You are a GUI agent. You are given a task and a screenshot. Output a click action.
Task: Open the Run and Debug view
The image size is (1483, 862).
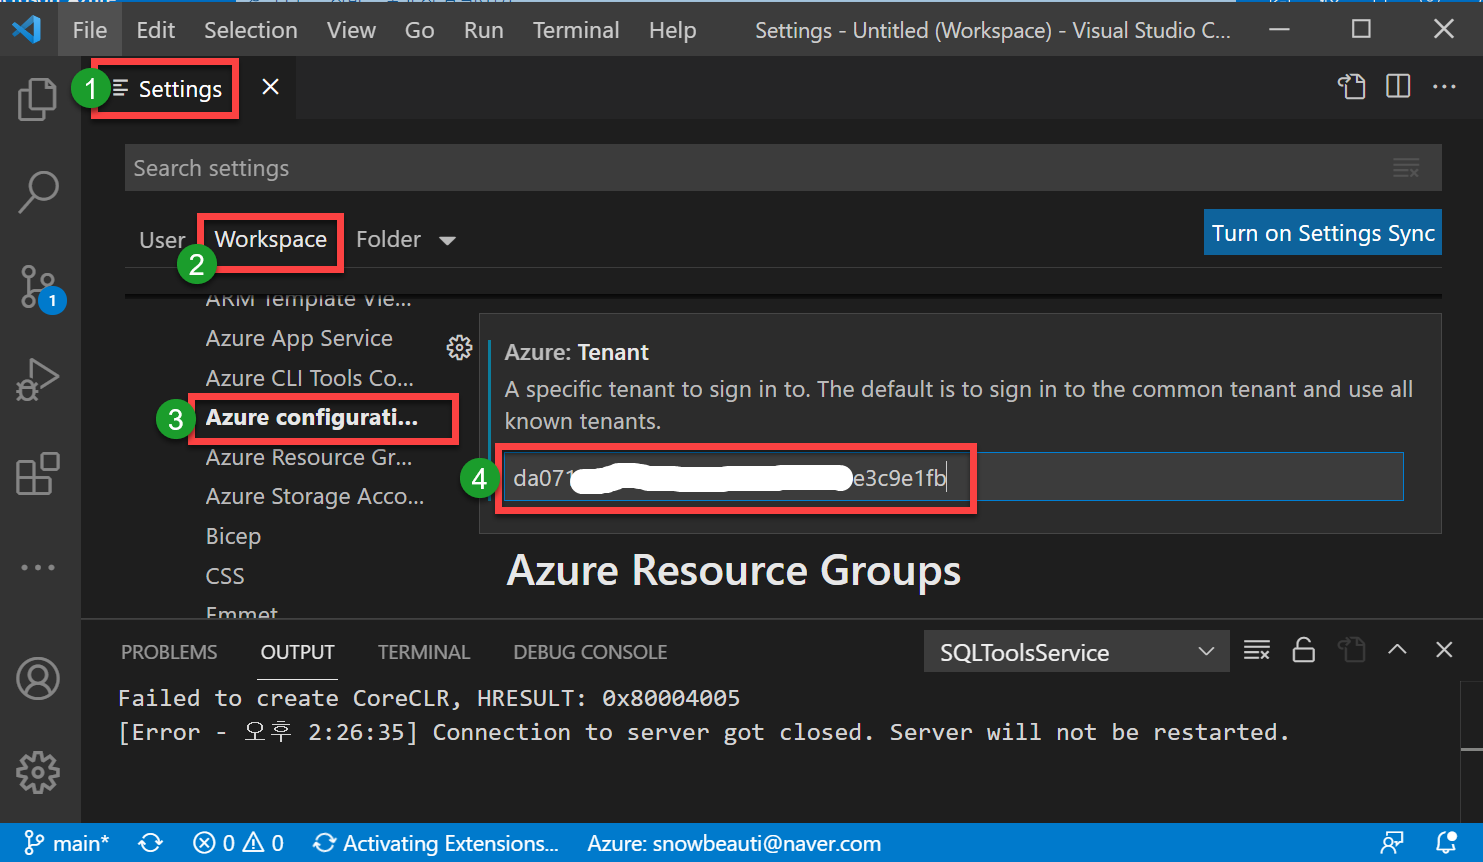tap(38, 380)
